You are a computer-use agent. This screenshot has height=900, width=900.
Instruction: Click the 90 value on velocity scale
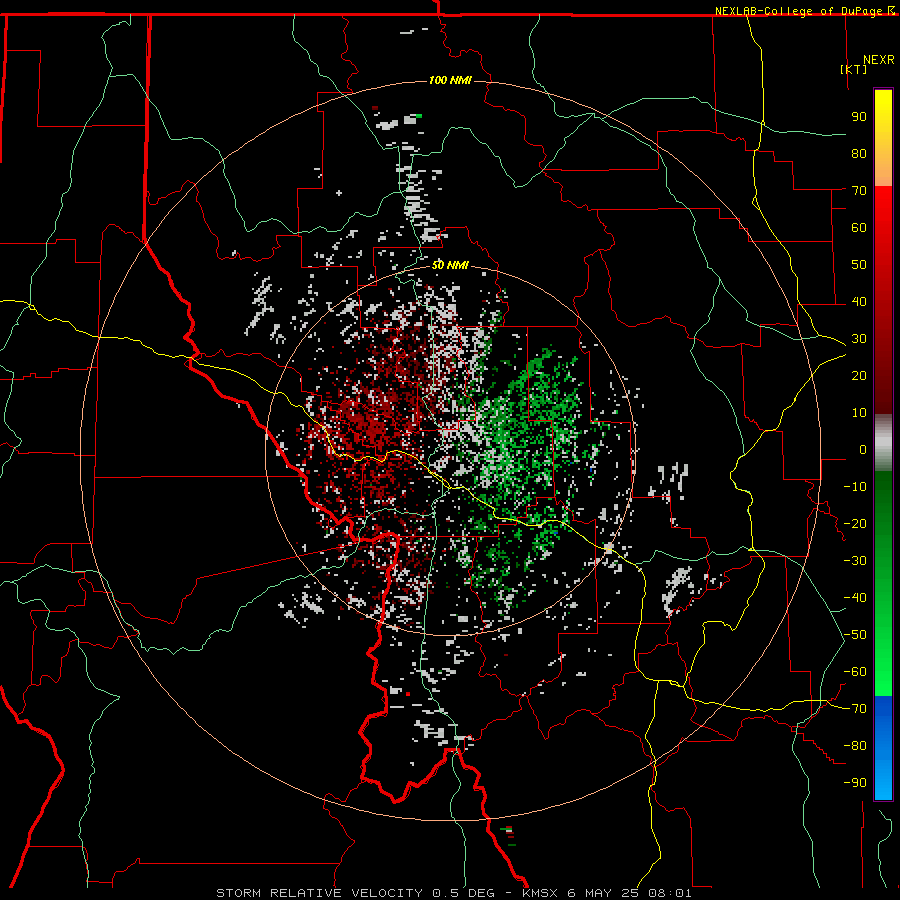(x=859, y=117)
